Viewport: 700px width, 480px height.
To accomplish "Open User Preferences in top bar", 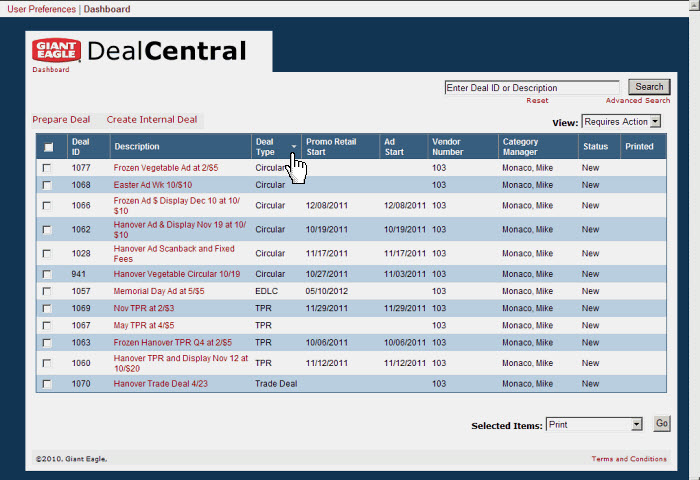I will [x=42, y=9].
